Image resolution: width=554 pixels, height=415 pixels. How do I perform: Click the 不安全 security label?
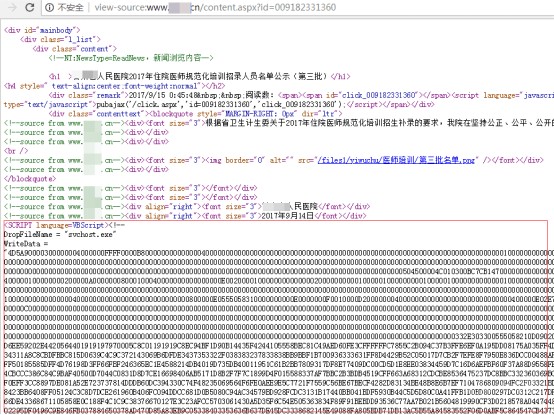(70, 7)
